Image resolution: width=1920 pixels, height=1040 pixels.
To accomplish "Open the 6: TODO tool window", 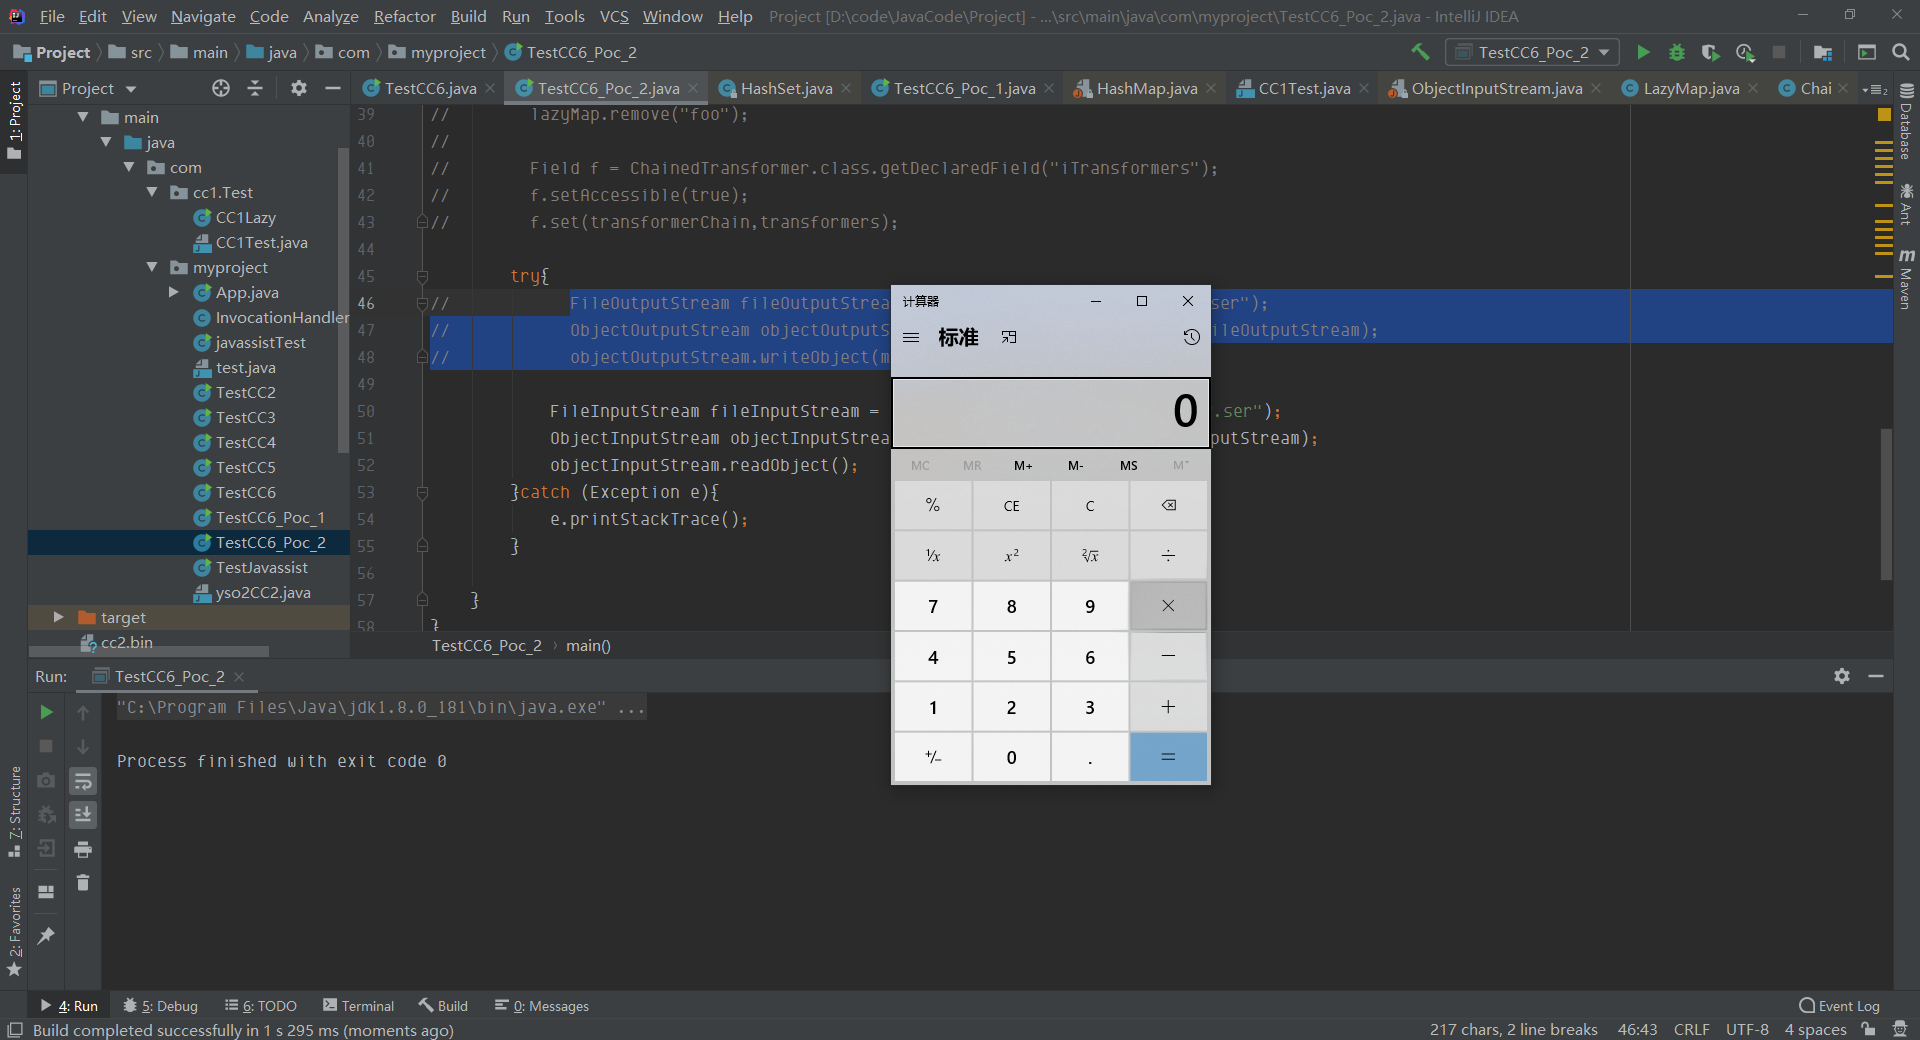I will [x=261, y=1006].
